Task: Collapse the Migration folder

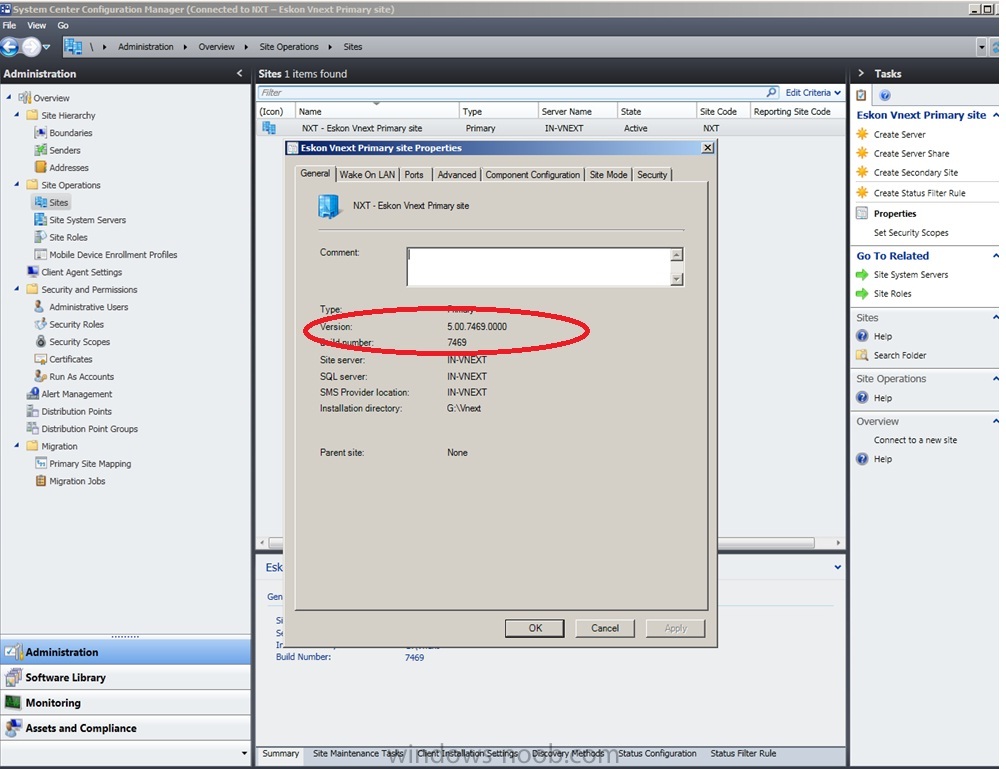Action: (17, 446)
